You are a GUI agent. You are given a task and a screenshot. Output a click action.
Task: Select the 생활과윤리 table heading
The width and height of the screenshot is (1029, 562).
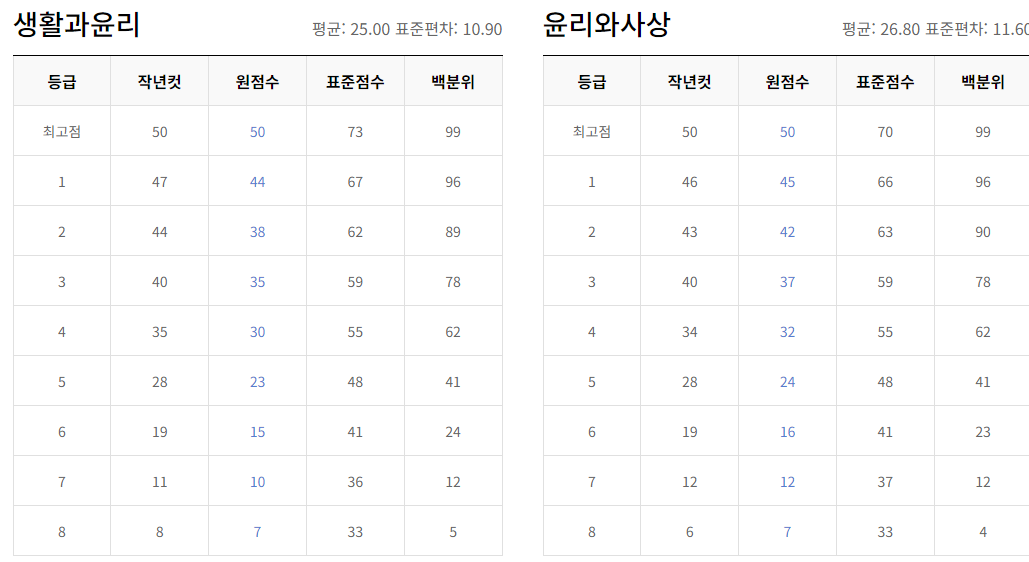pos(77,24)
